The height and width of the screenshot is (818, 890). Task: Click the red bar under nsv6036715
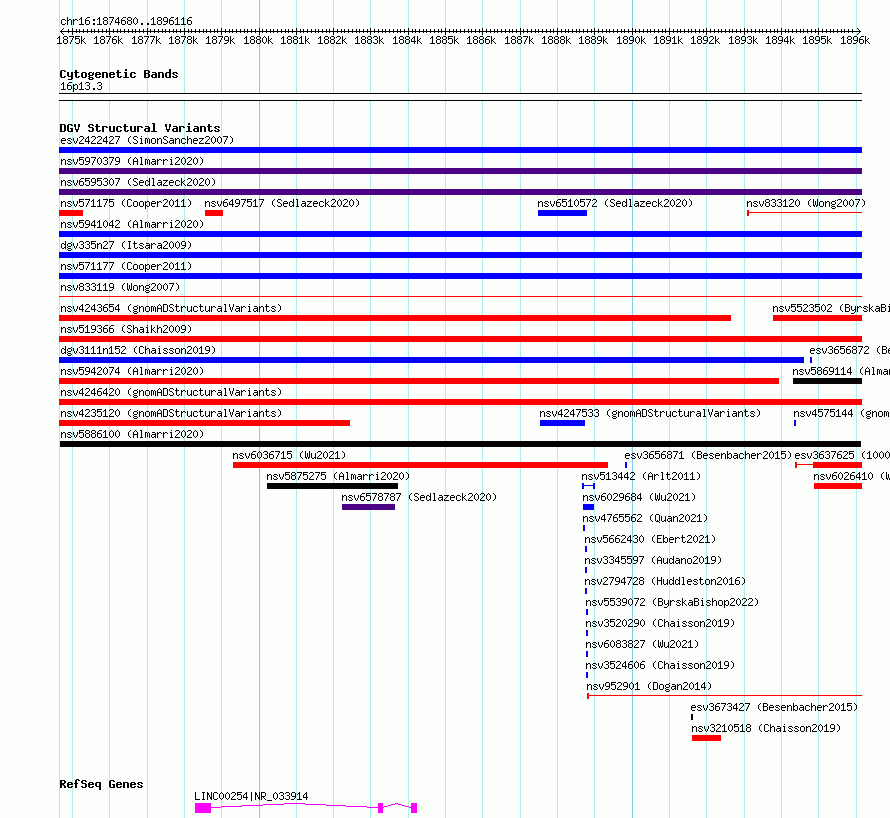[x=420, y=465]
